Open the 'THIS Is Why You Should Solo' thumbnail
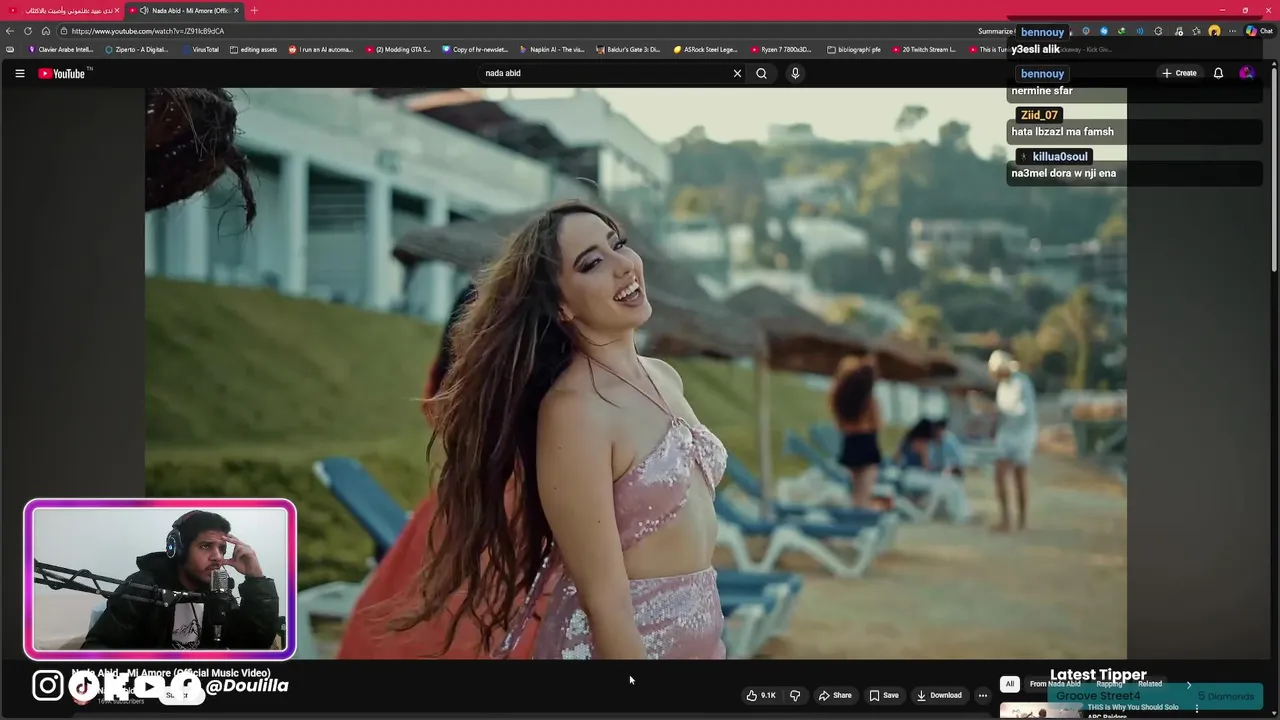Screen dimensions: 1280x720 pos(1040,711)
